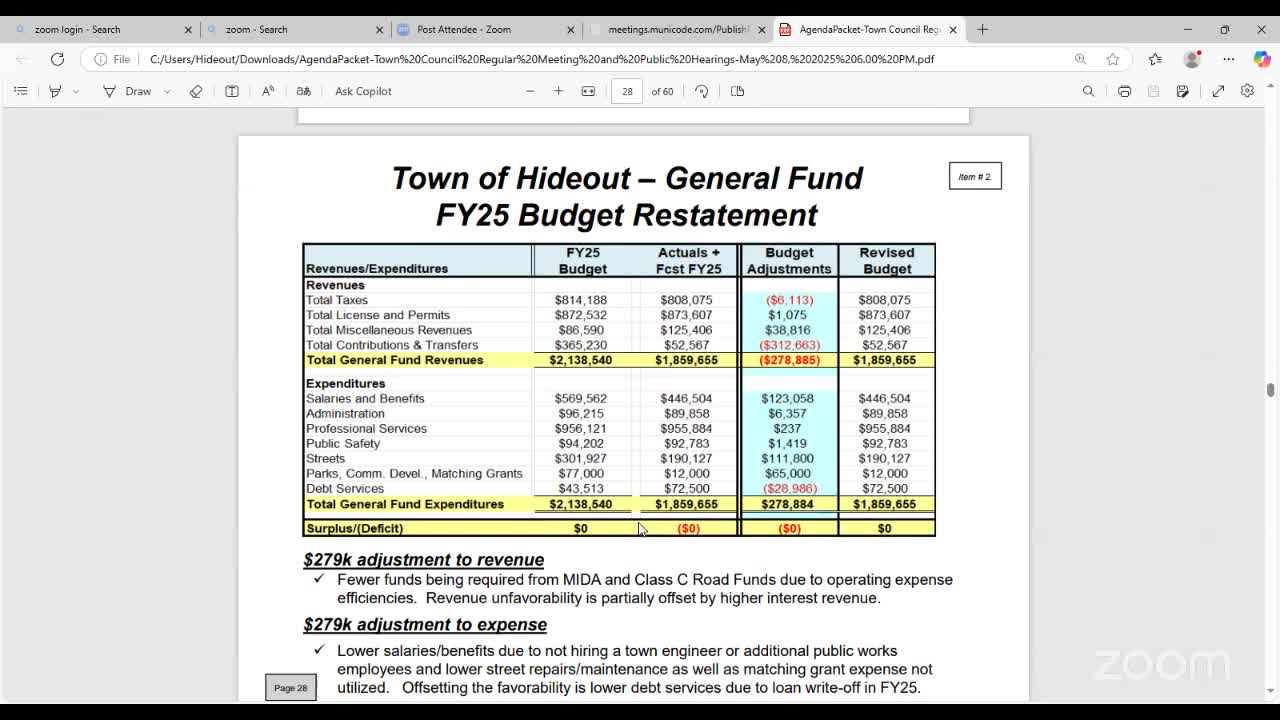Click 'Professional Services' row label
This screenshot has width=1280, height=720.
click(x=366, y=428)
